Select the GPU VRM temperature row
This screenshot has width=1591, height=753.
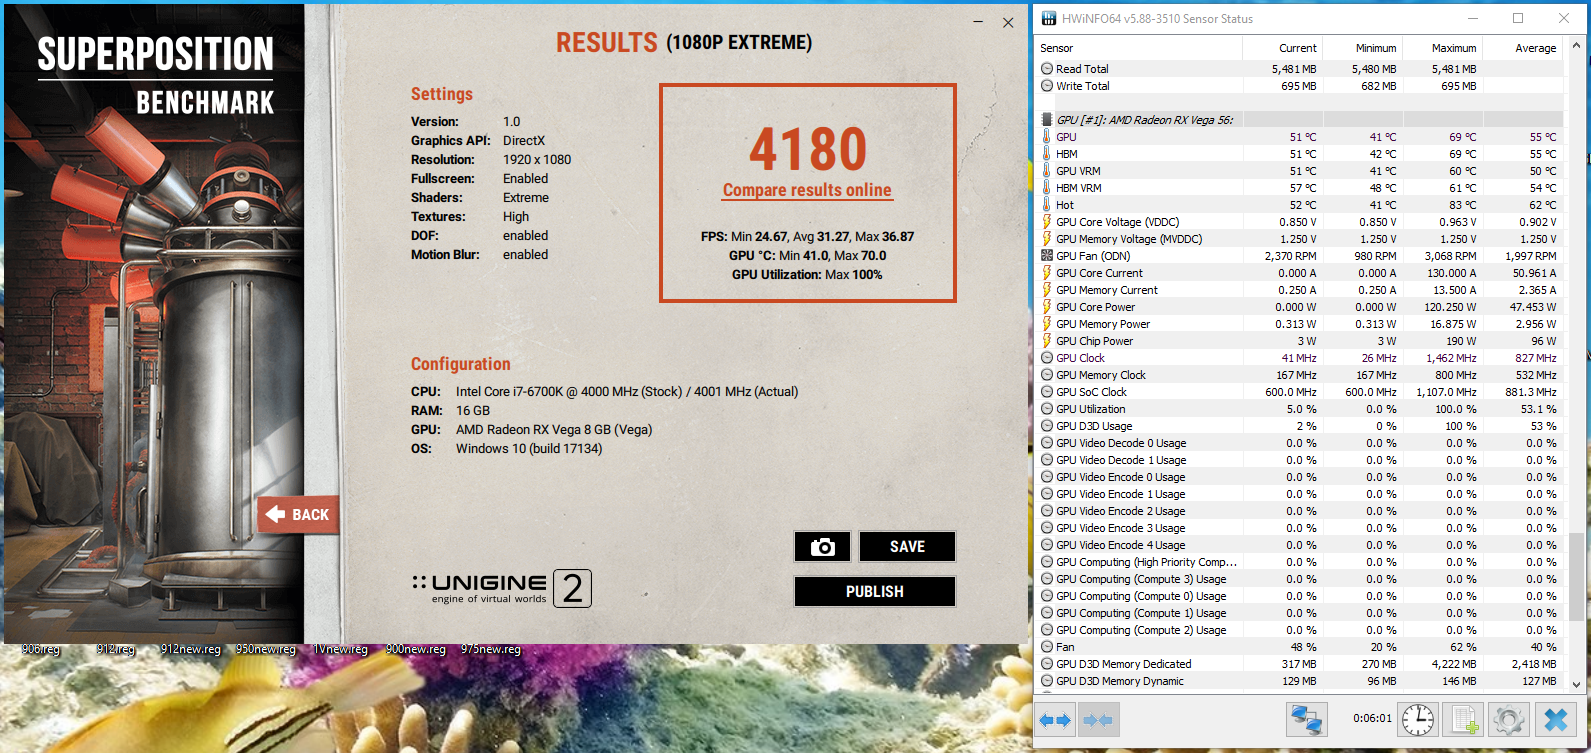click(1299, 171)
